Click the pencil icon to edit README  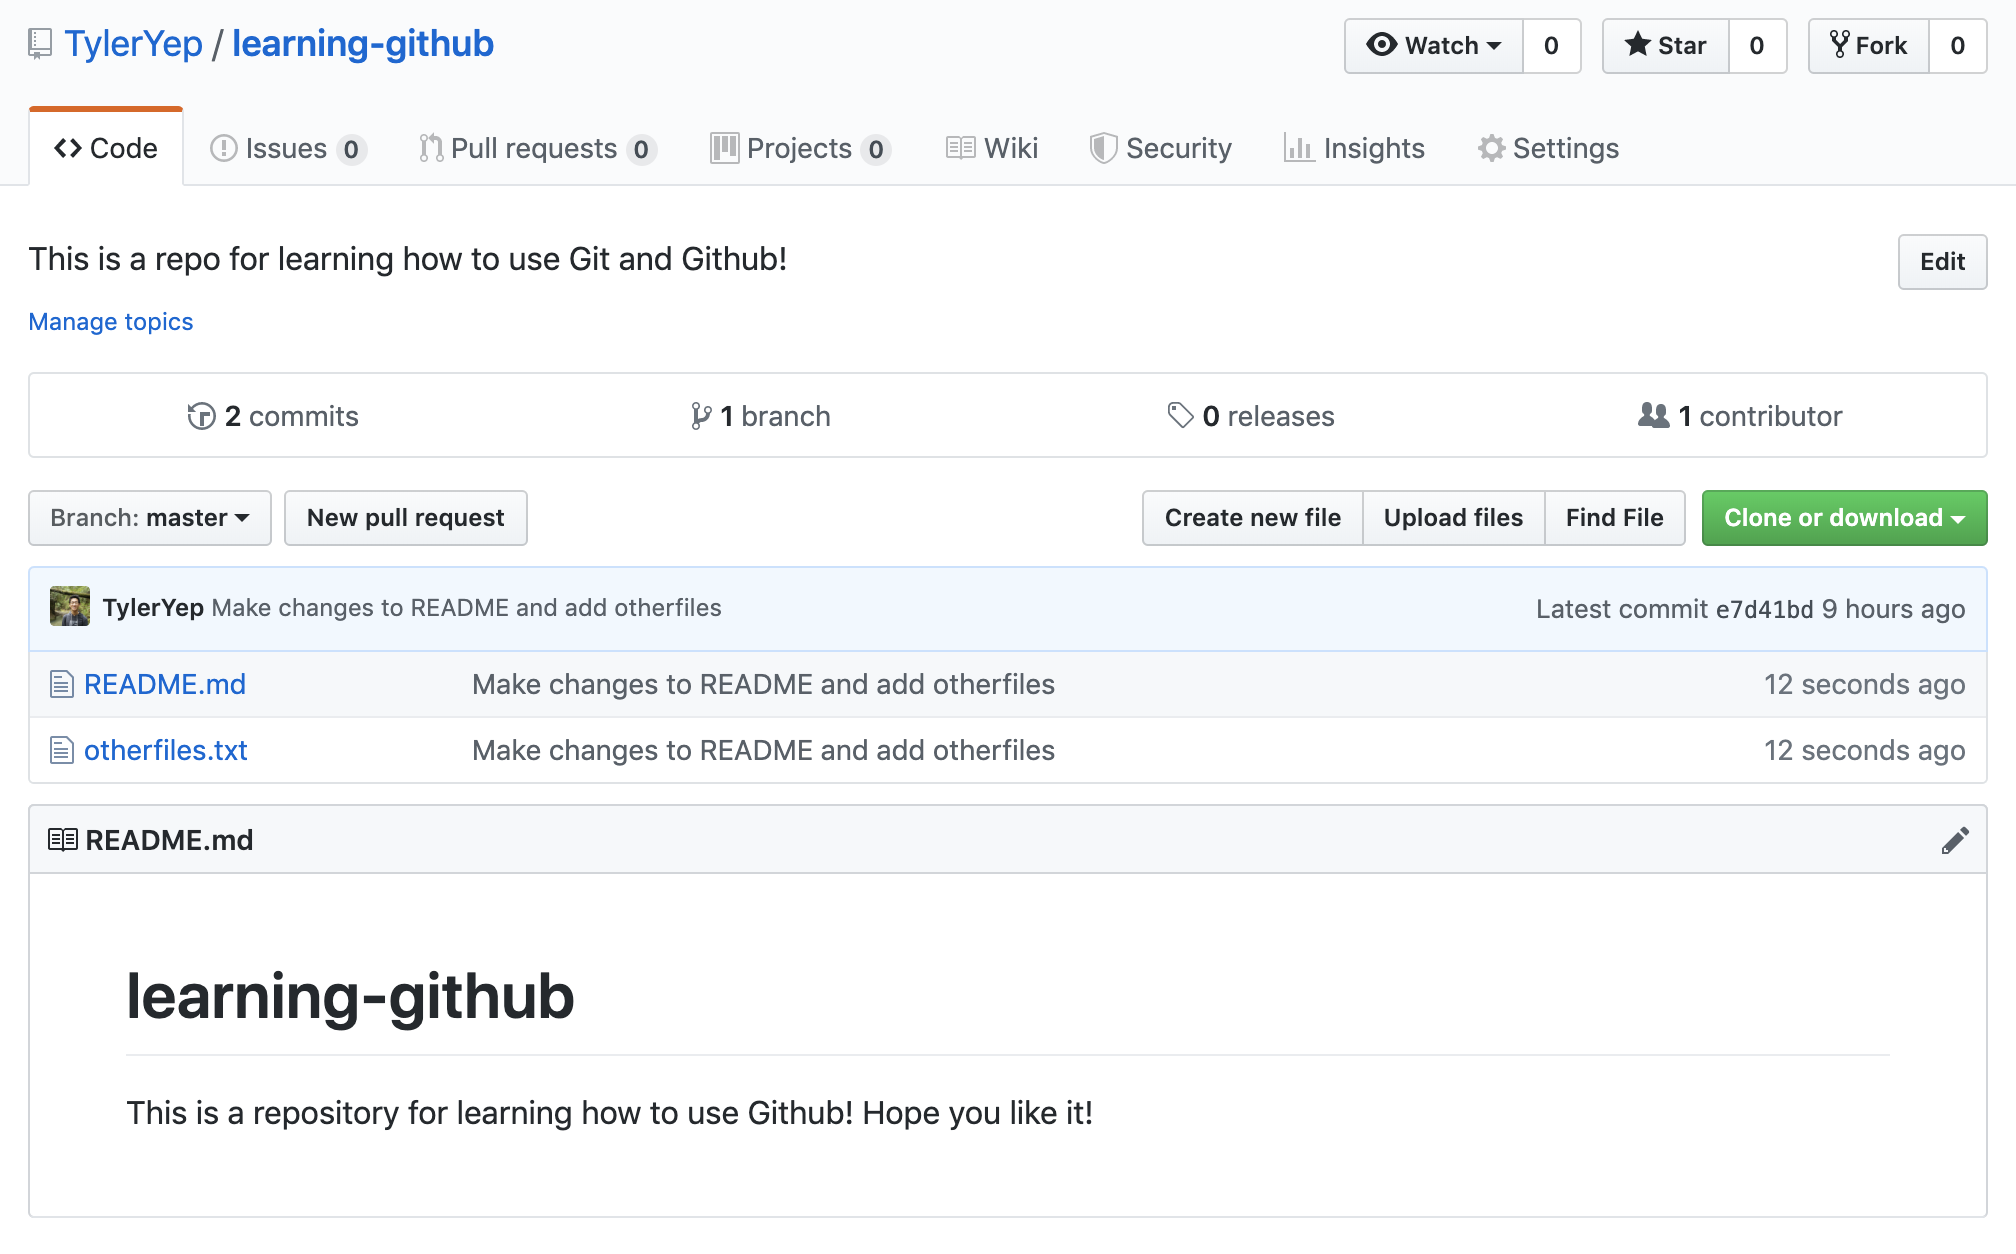[1954, 841]
